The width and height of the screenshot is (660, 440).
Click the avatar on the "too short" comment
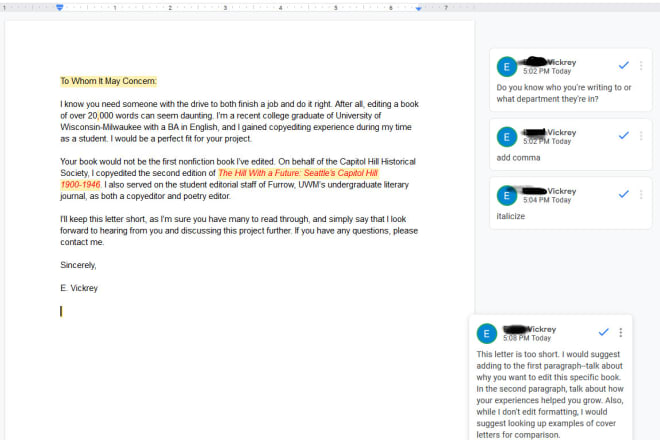click(x=487, y=333)
